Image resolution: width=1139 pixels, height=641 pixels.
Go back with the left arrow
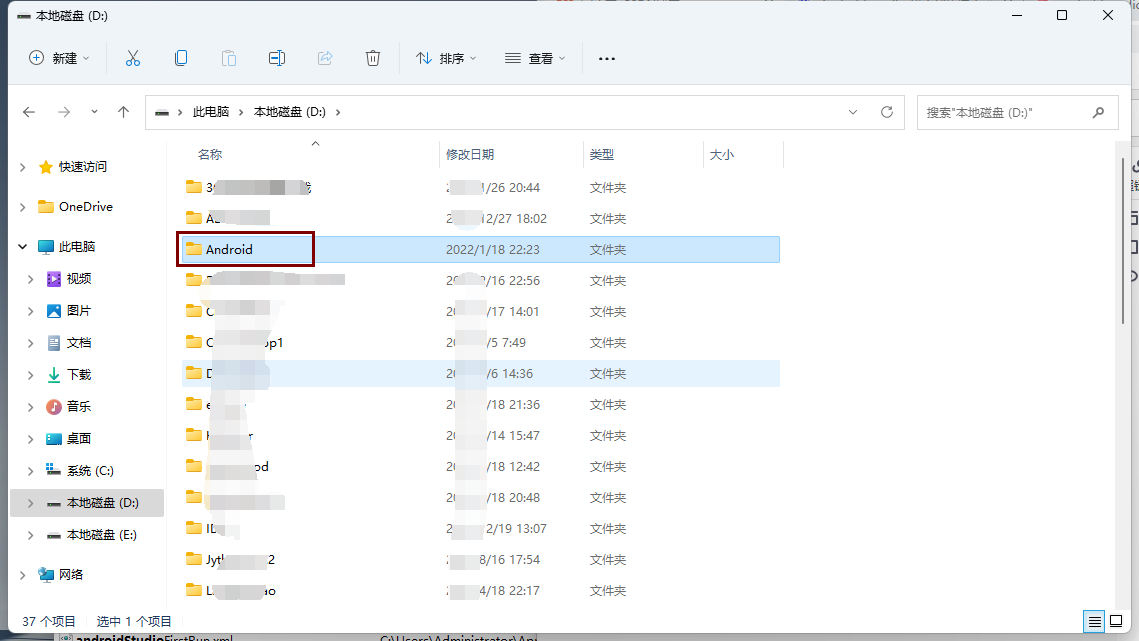(x=29, y=112)
